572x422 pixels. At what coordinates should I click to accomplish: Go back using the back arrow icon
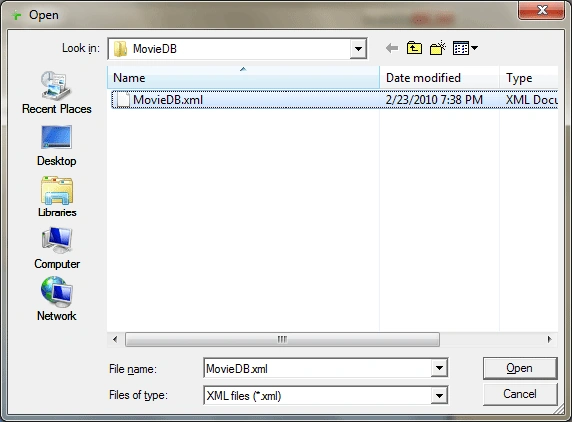pos(392,48)
